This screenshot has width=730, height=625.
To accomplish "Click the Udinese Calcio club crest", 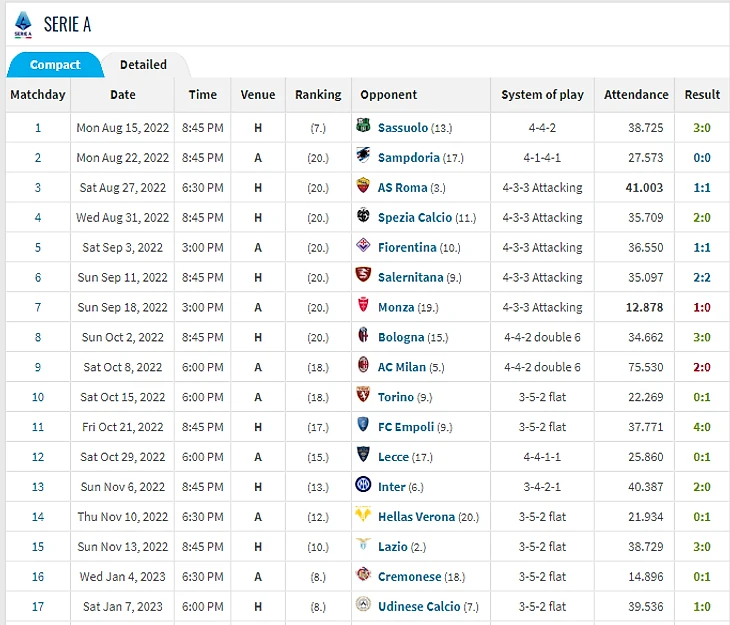I will pos(363,606).
